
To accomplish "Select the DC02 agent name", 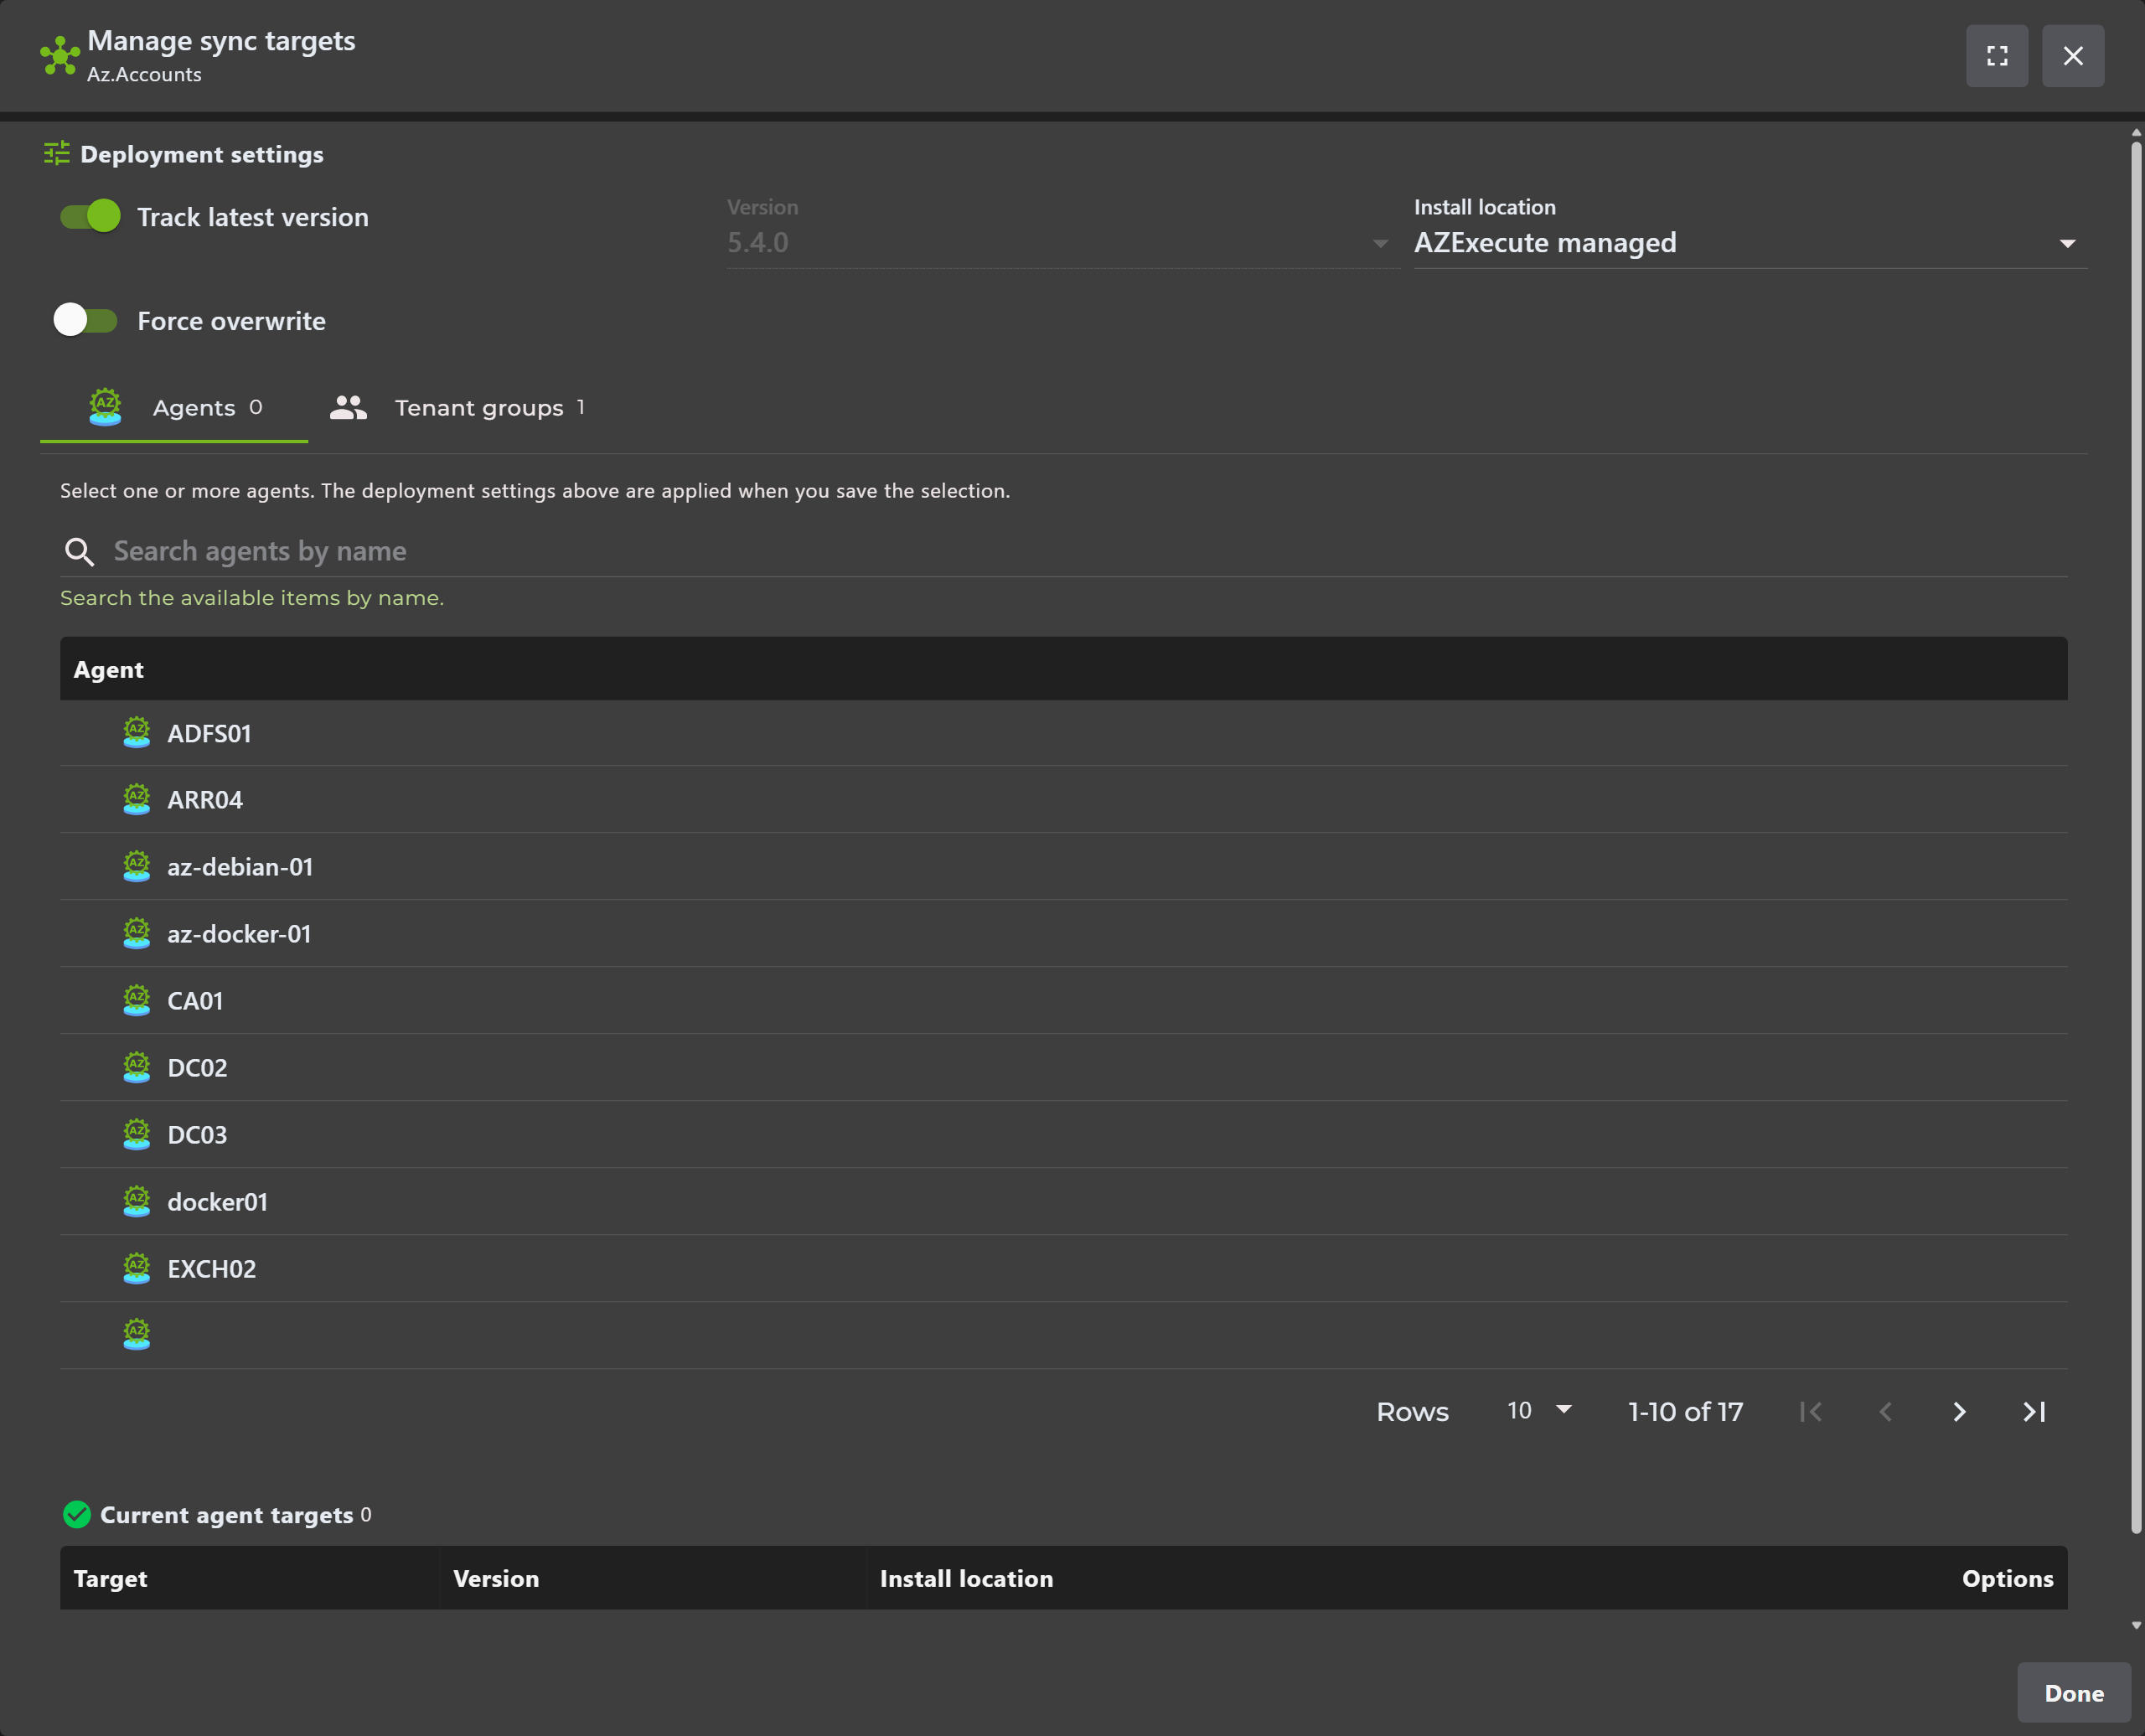I will 197,1068.
